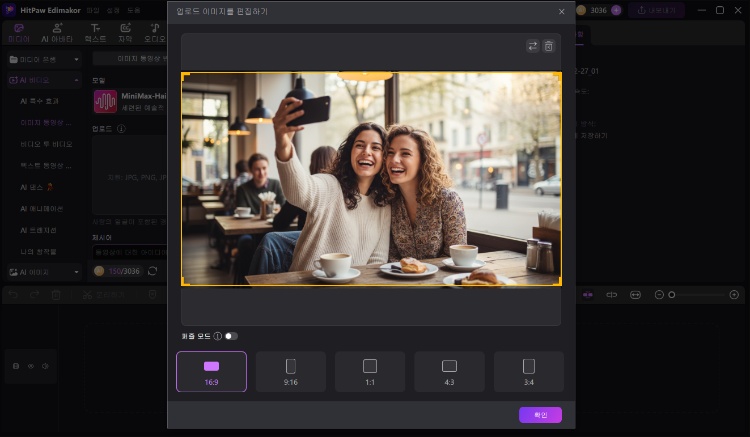The width and height of the screenshot is (750, 437).
Task: Click the track lock icon
Action: pyautogui.click(x=16, y=366)
